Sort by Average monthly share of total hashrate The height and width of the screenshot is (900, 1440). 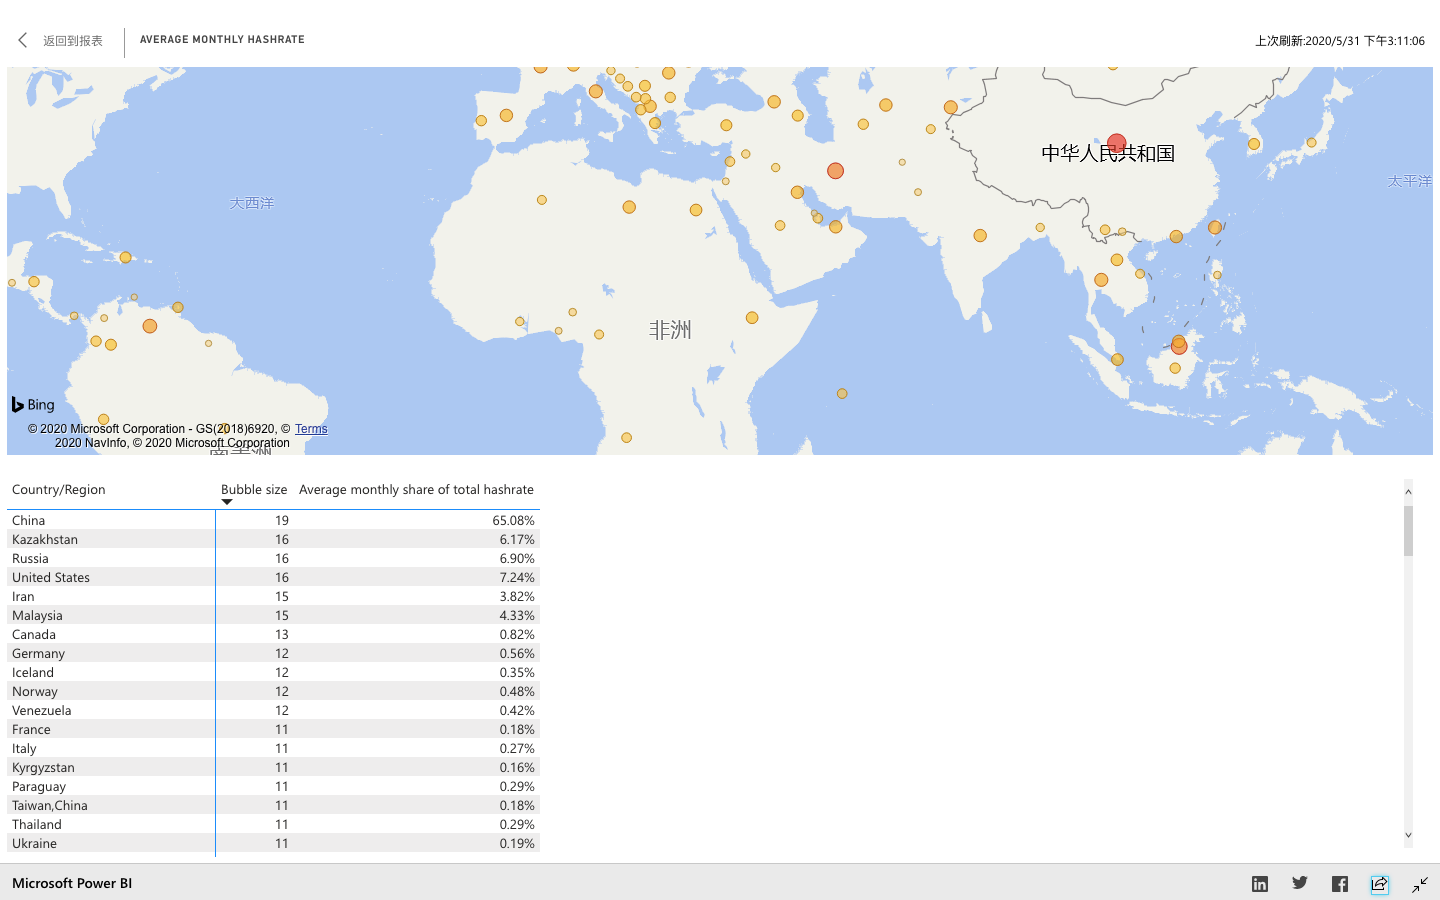coord(416,490)
